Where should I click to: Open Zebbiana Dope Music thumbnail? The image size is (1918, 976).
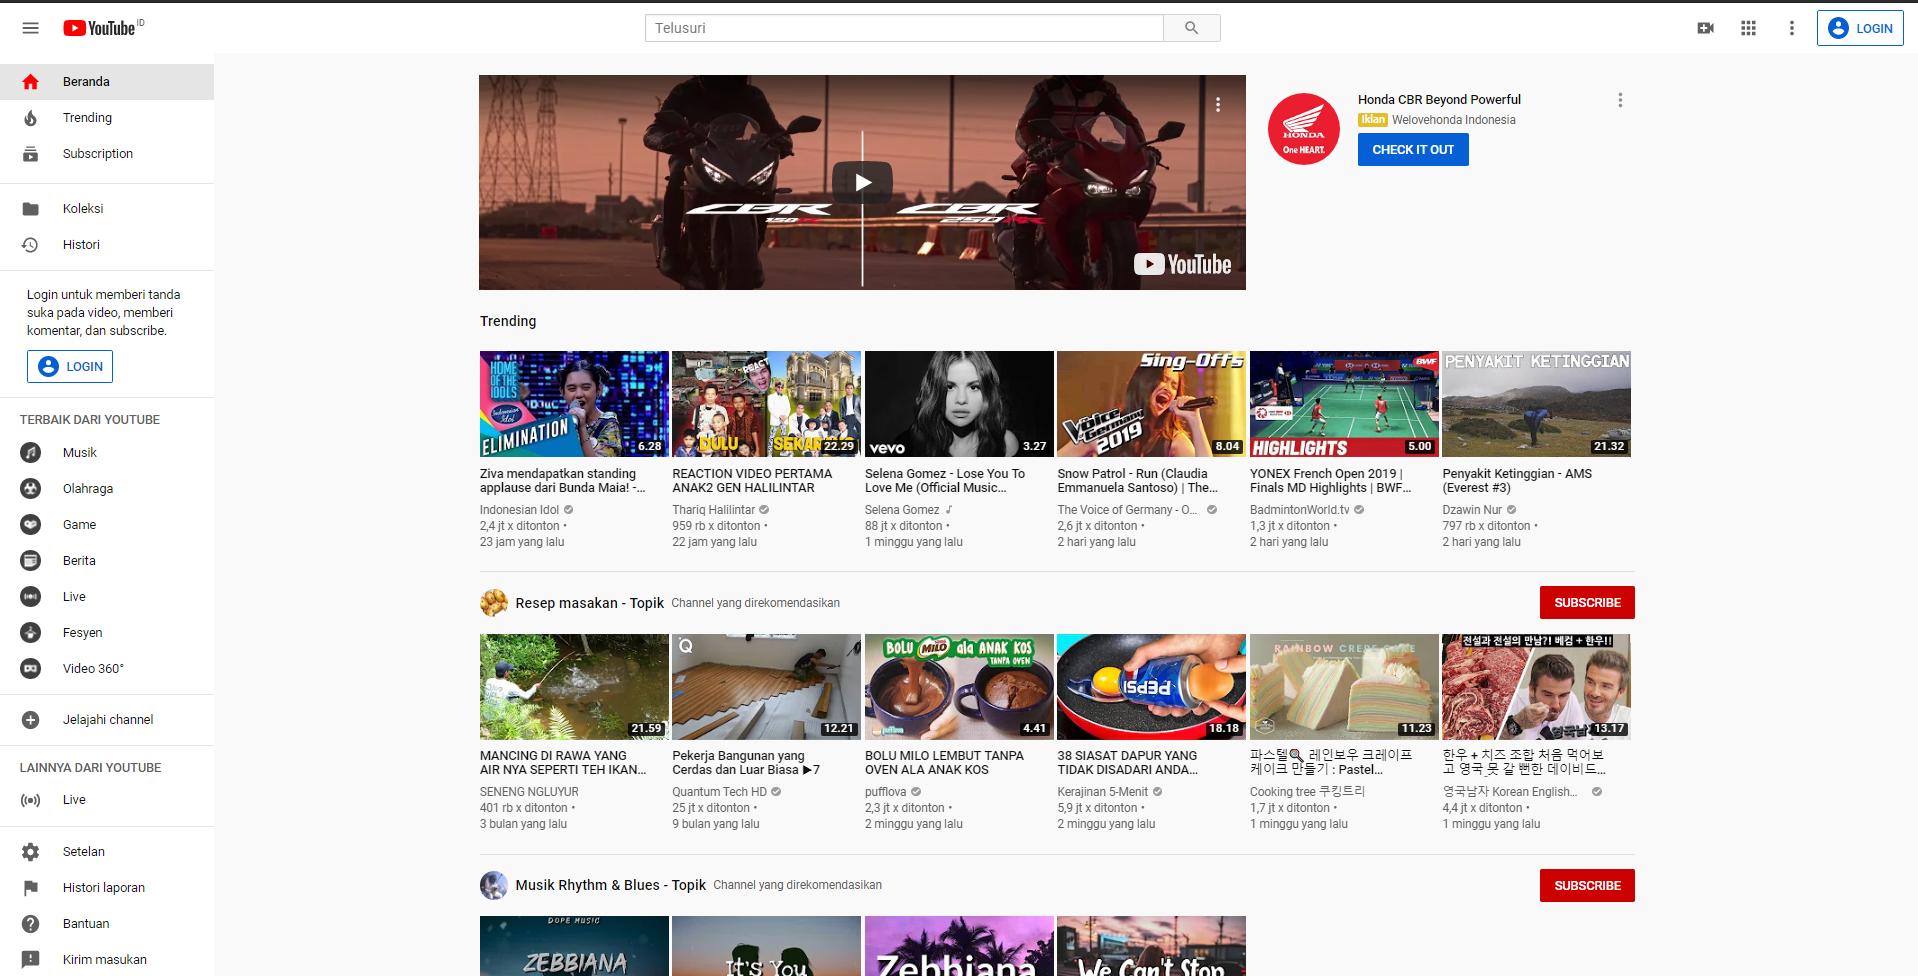(x=574, y=946)
